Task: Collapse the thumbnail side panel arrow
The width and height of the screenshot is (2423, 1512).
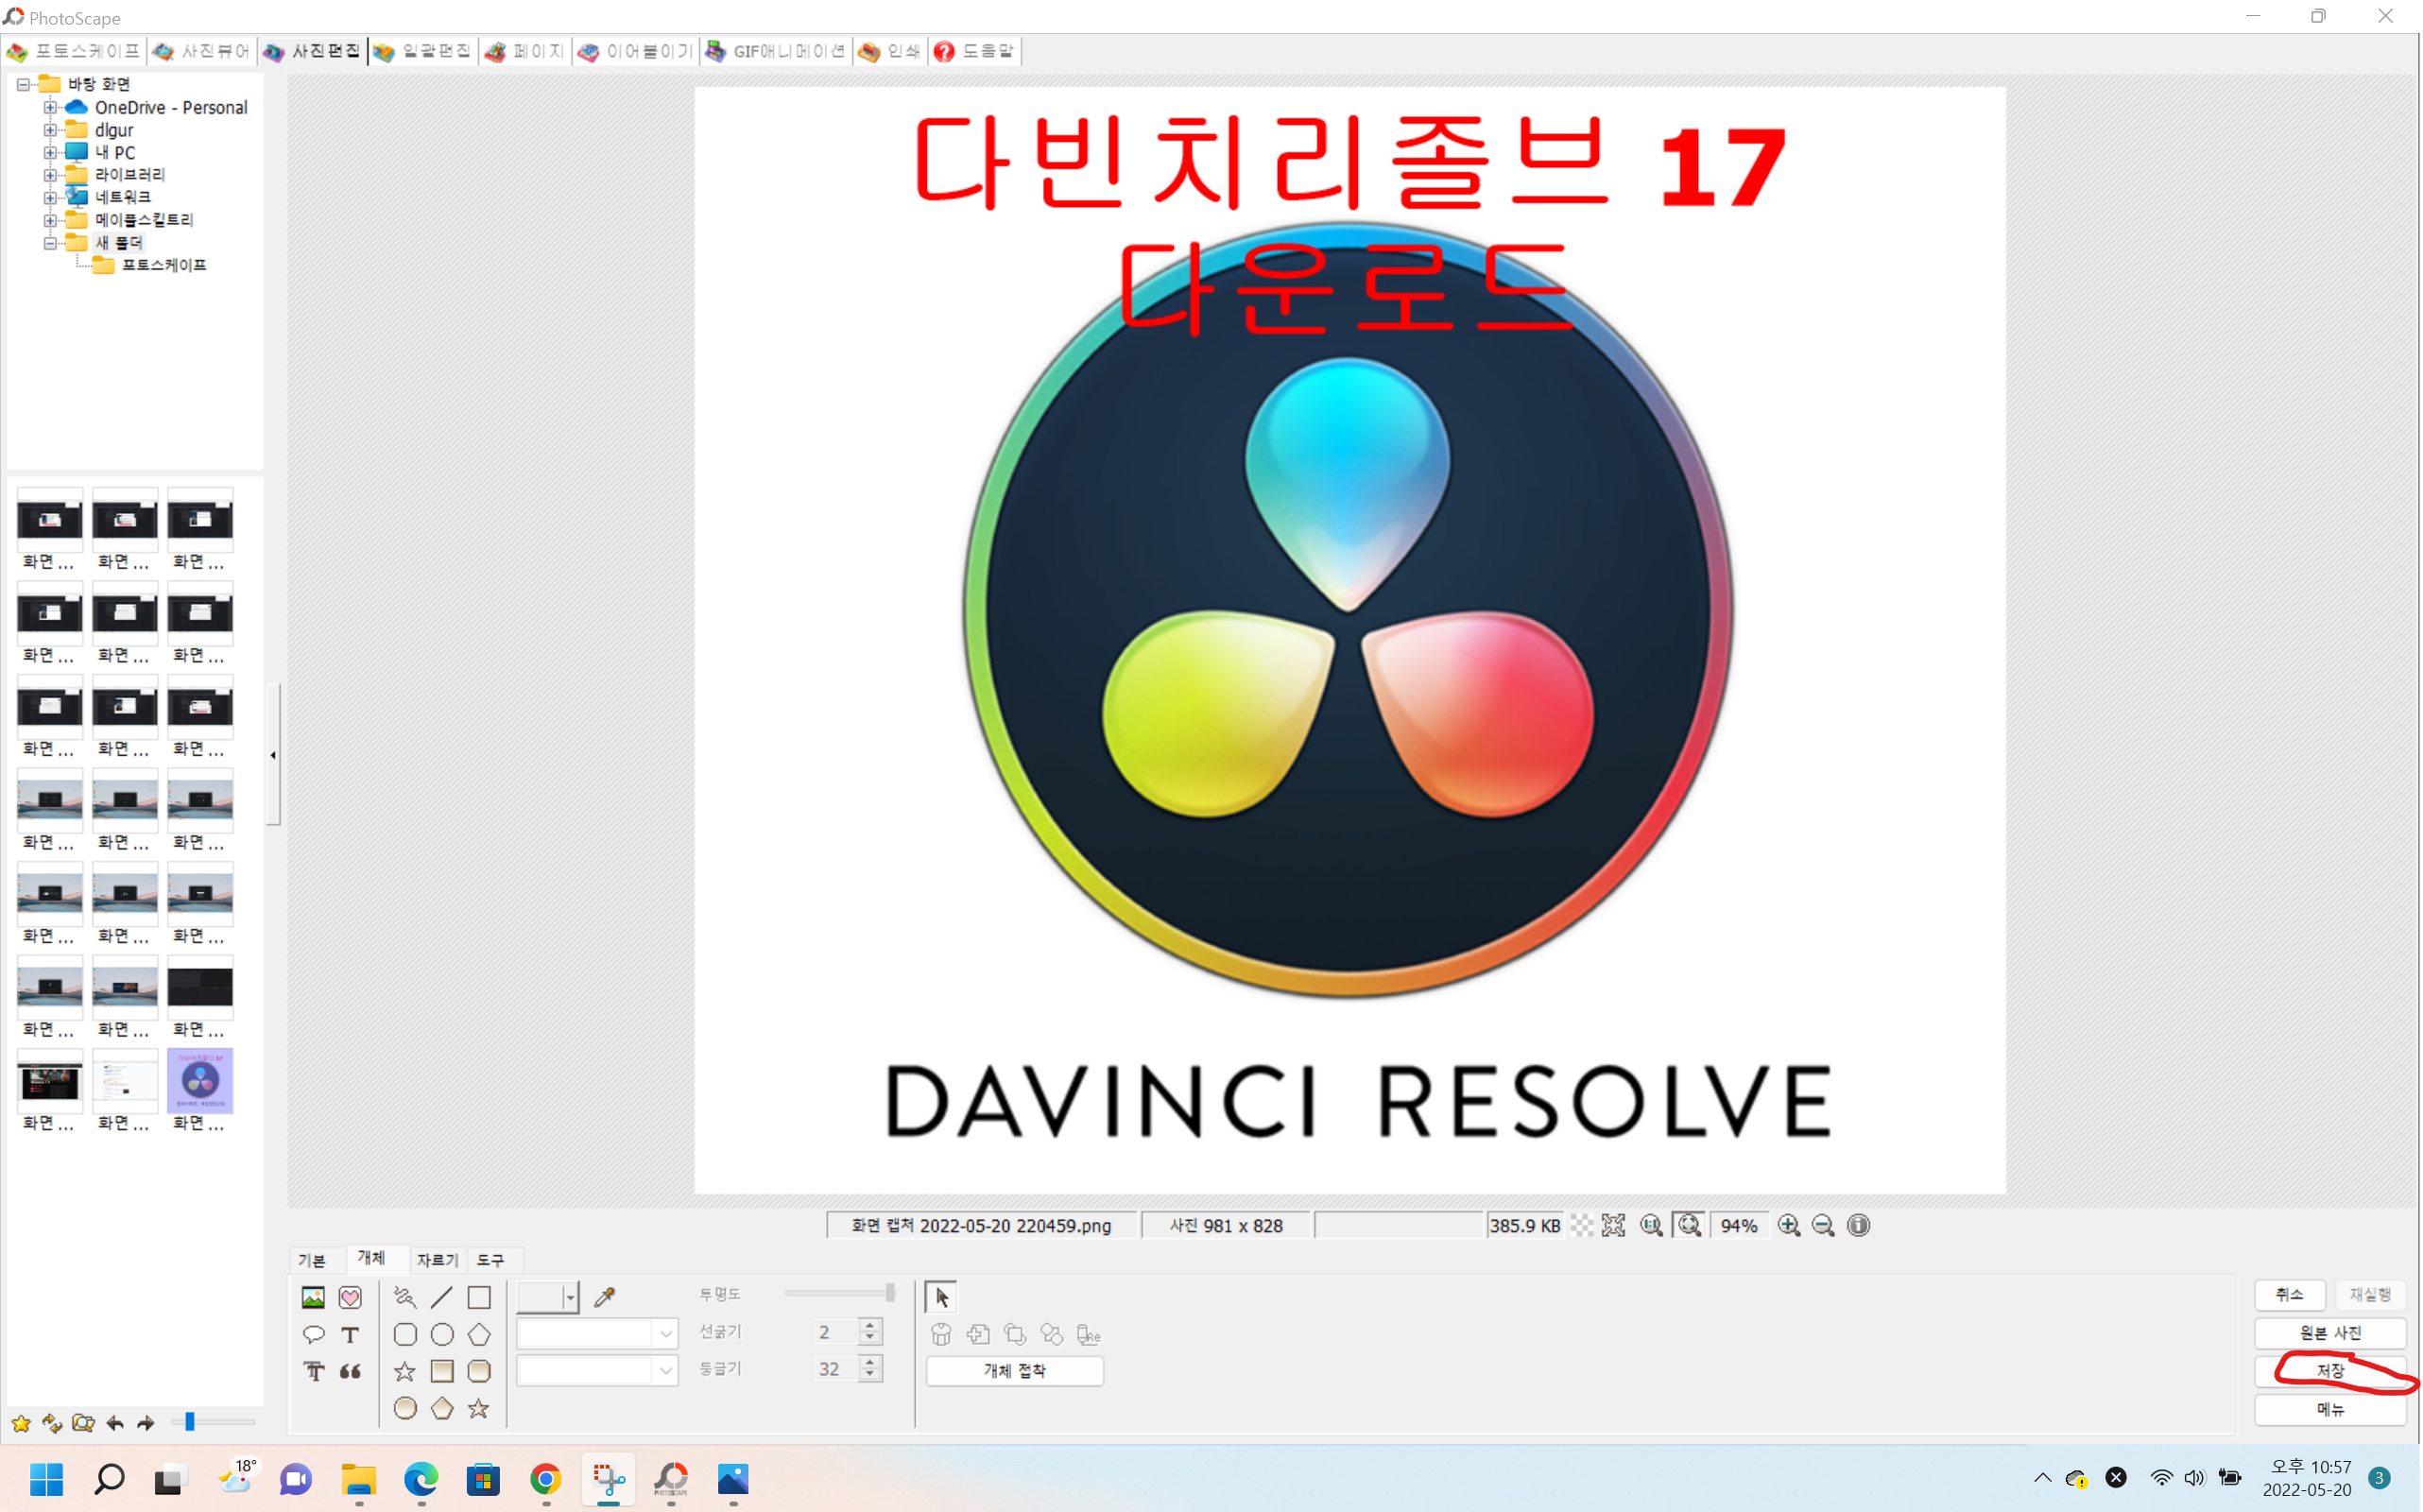Action: coord(273,755)
